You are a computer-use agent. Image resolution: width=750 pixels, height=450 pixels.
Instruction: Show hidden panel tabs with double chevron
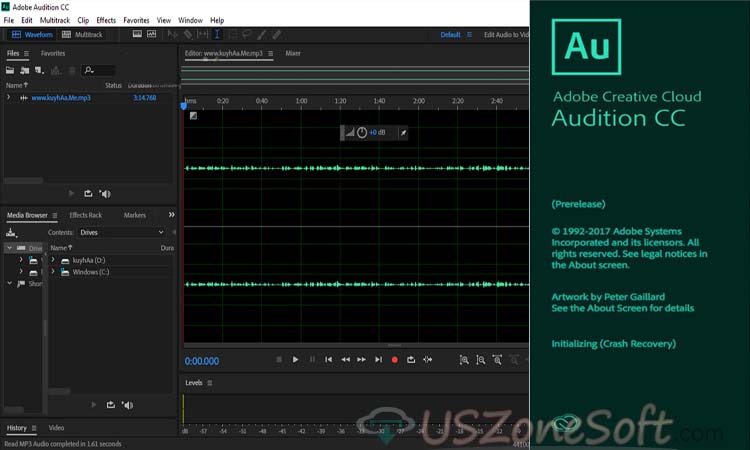pyautogui.click(x=171, y=215)
